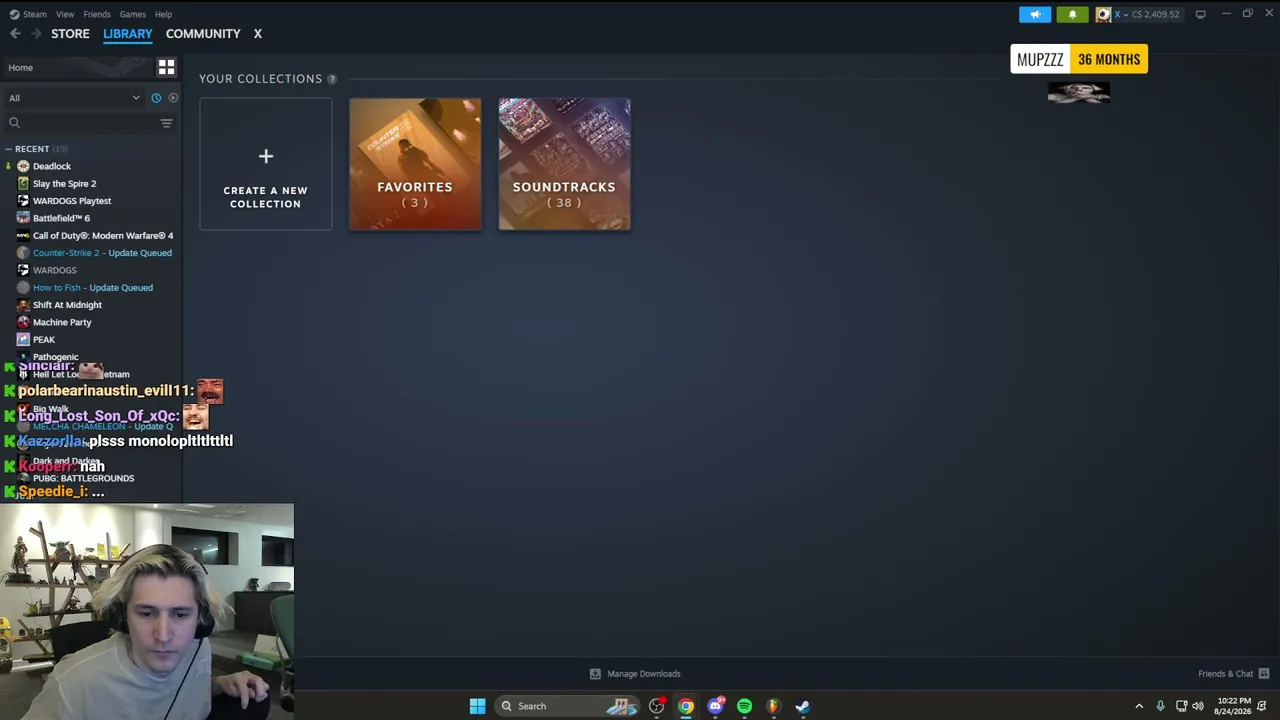Open the Friends menu

tap(97, 14)
